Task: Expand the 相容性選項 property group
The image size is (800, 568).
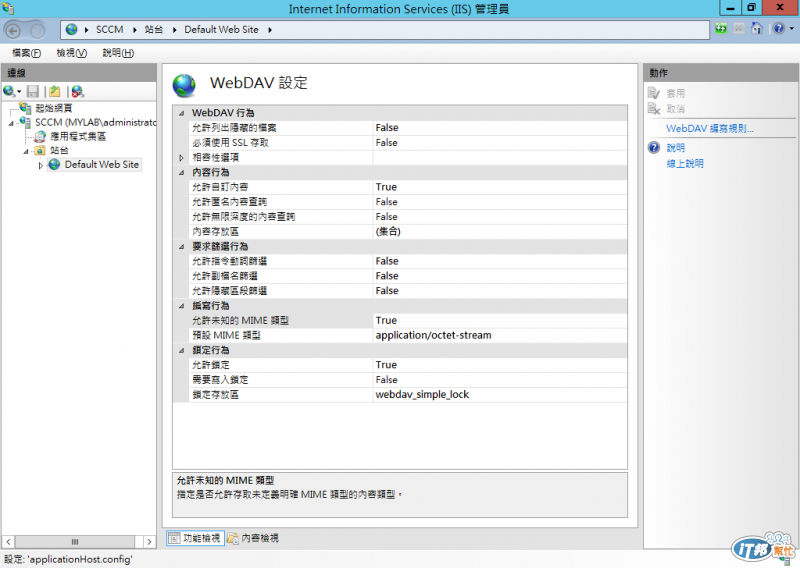Action: tap(181, 158)
